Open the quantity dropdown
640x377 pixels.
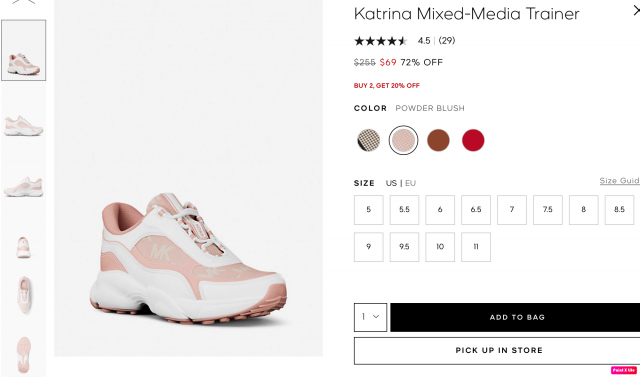point(370,317)
